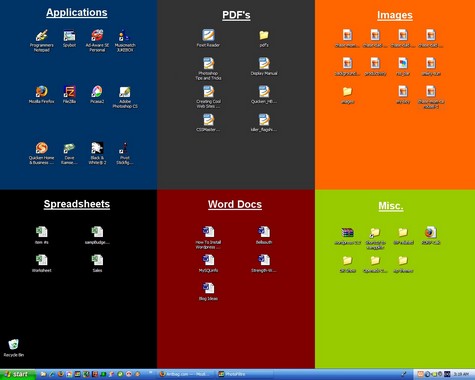Click the Windows start button

(18, 374)
